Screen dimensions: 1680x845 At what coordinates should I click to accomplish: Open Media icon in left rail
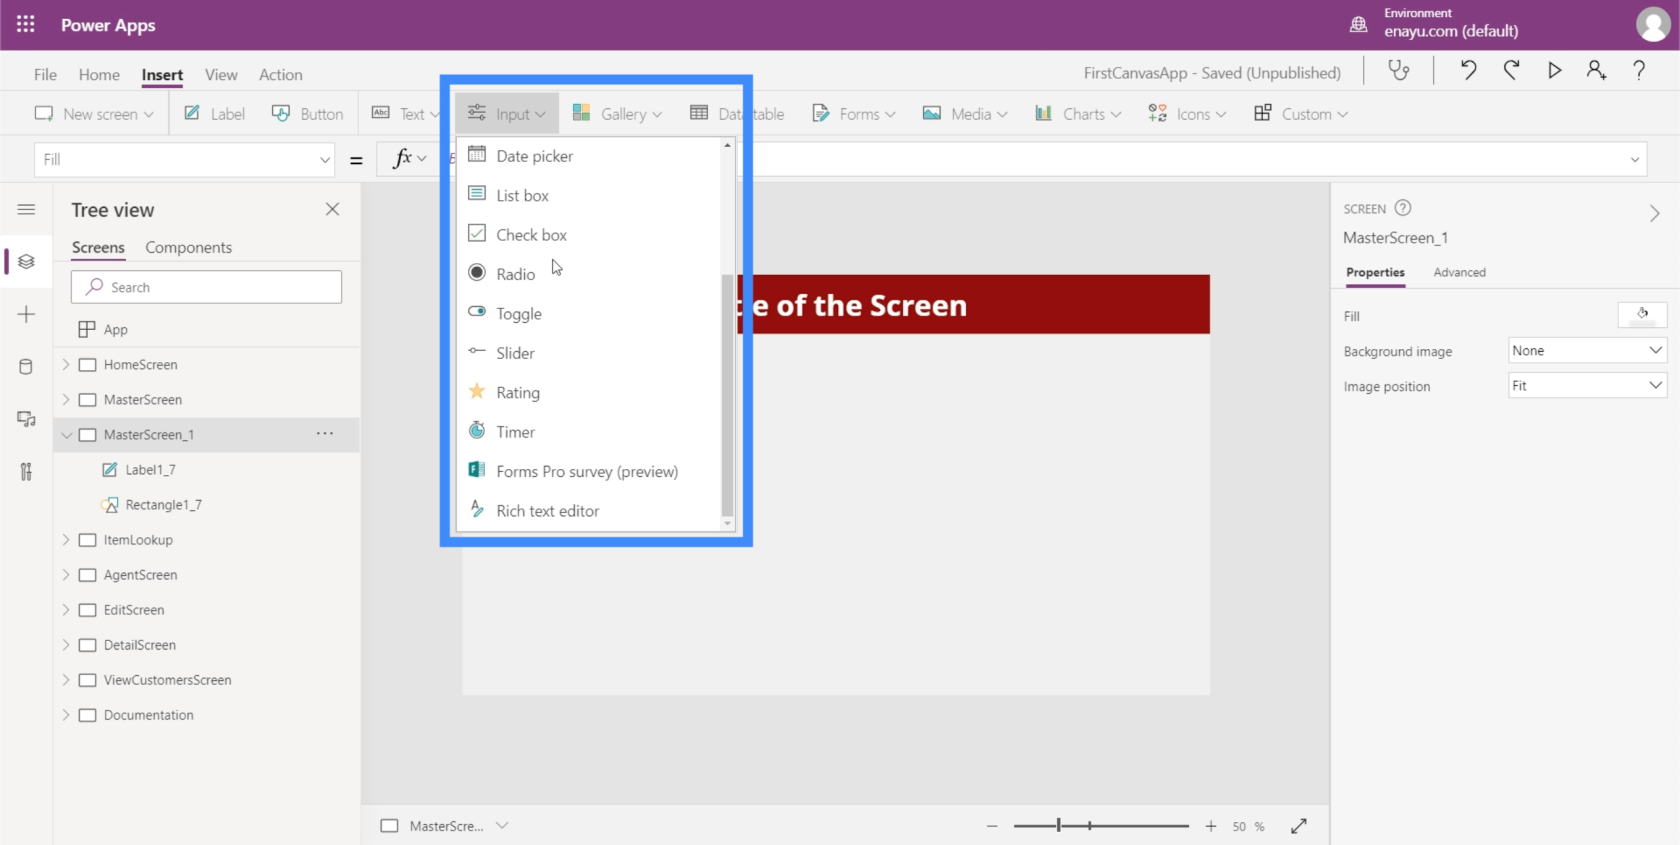[26, 419]
